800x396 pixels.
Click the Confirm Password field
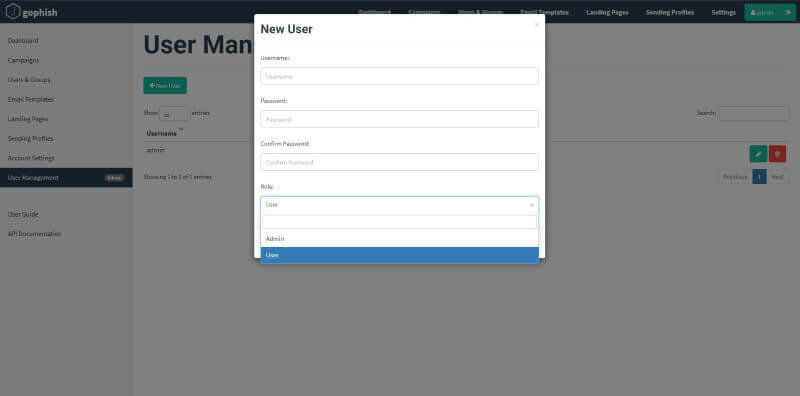399,162
